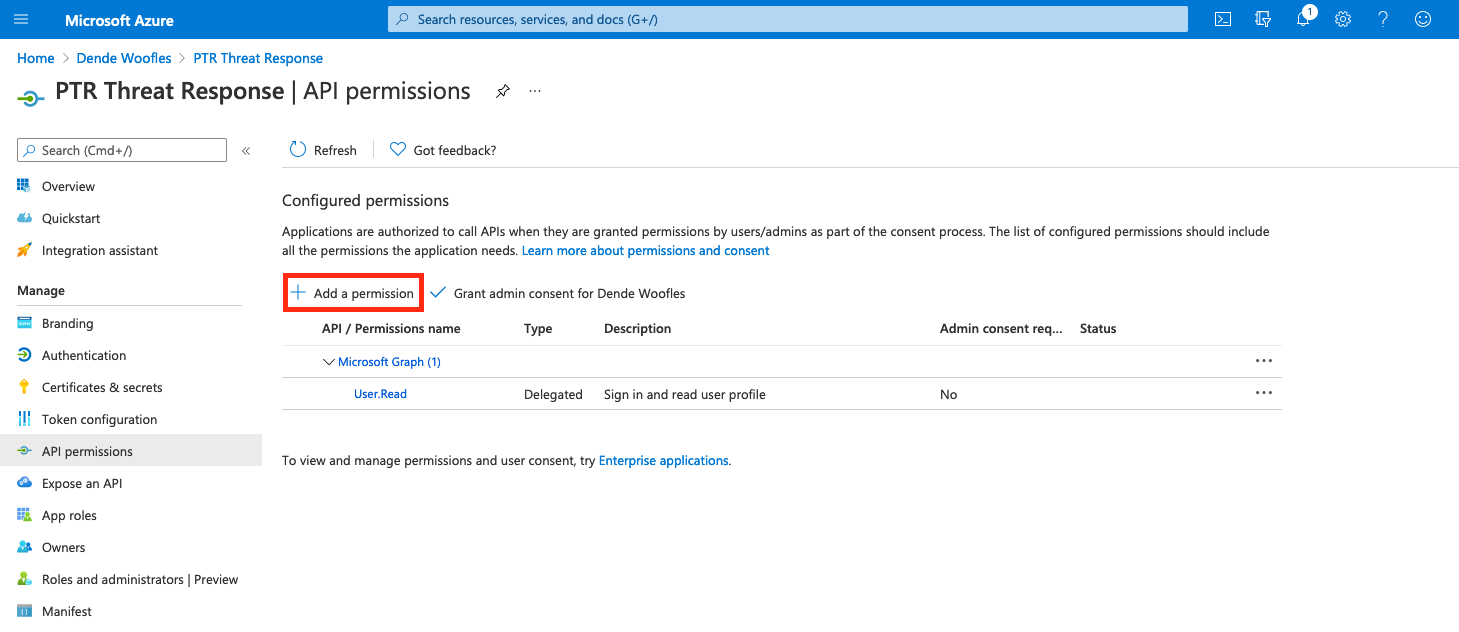Image resolution: width=1459 pixels, height=632 pixels.
Task: Open the User.Read permission link
Action: (380, 394)
